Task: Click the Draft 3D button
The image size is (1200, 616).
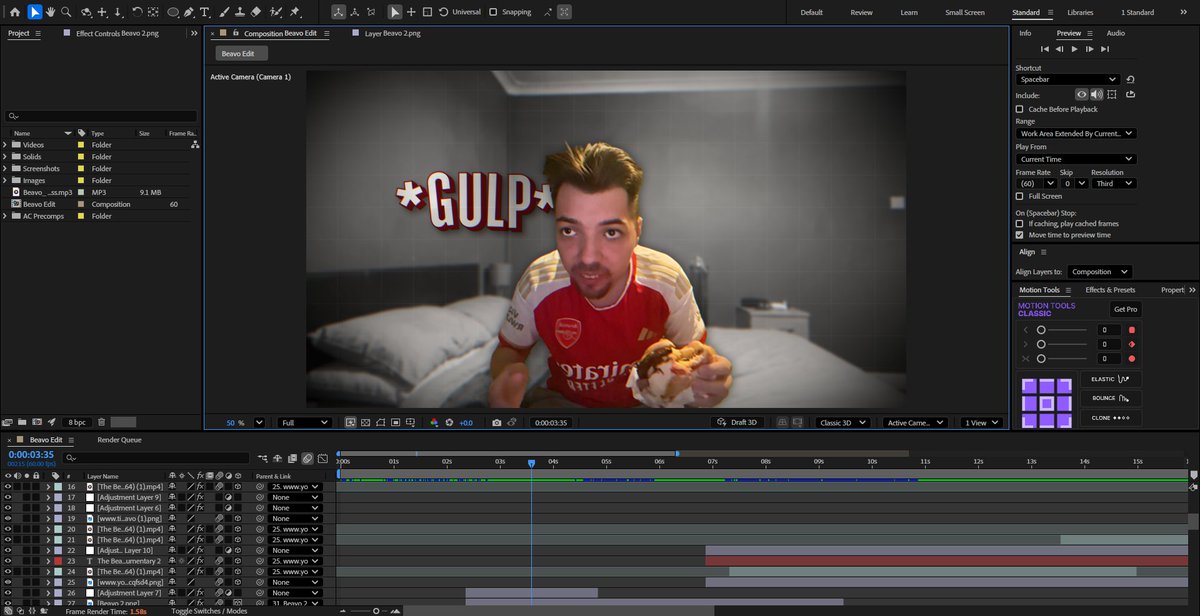Action: click(x=735, y=423)
